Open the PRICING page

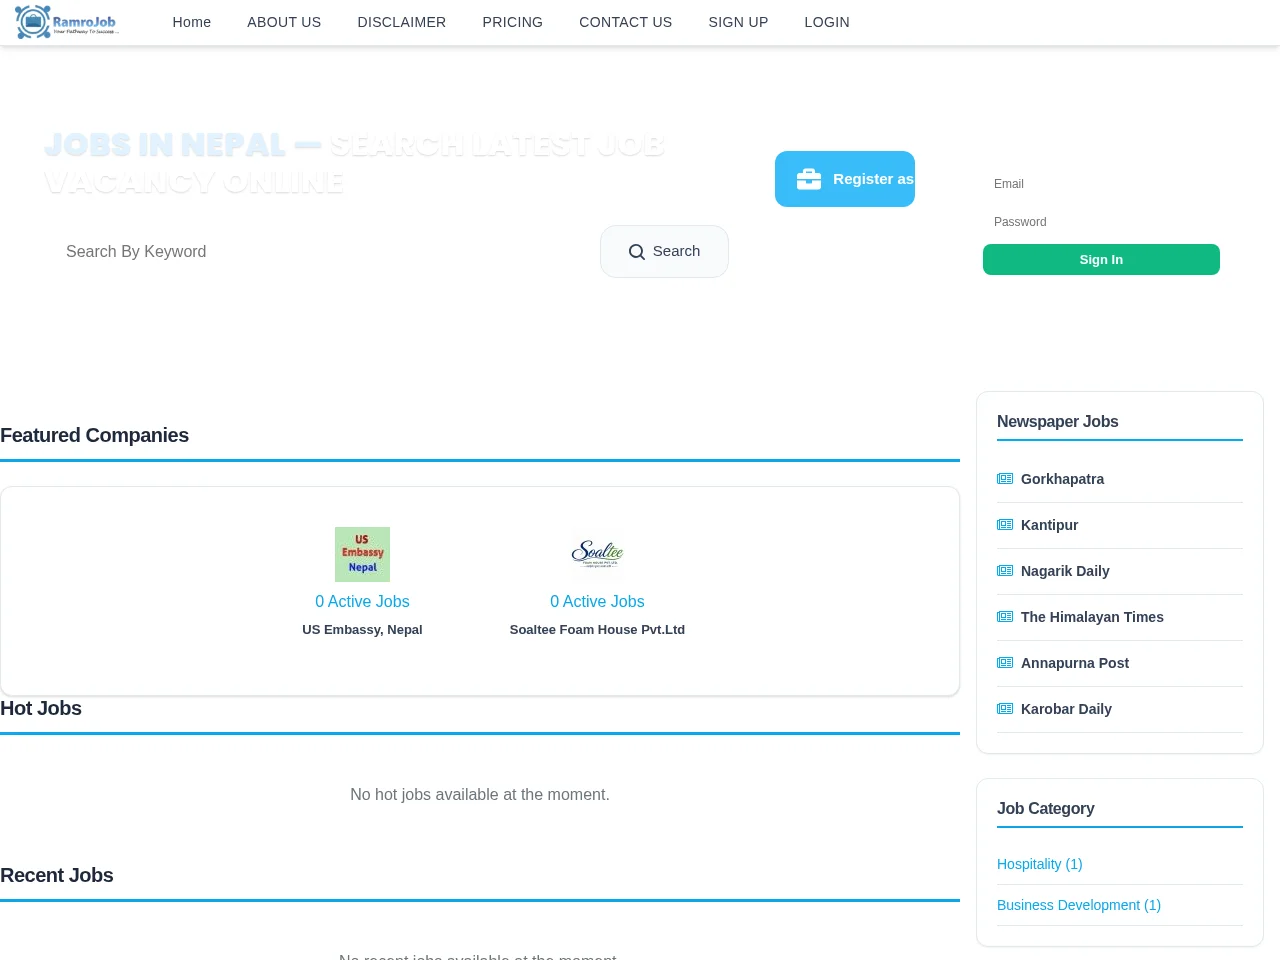[513, 22]
